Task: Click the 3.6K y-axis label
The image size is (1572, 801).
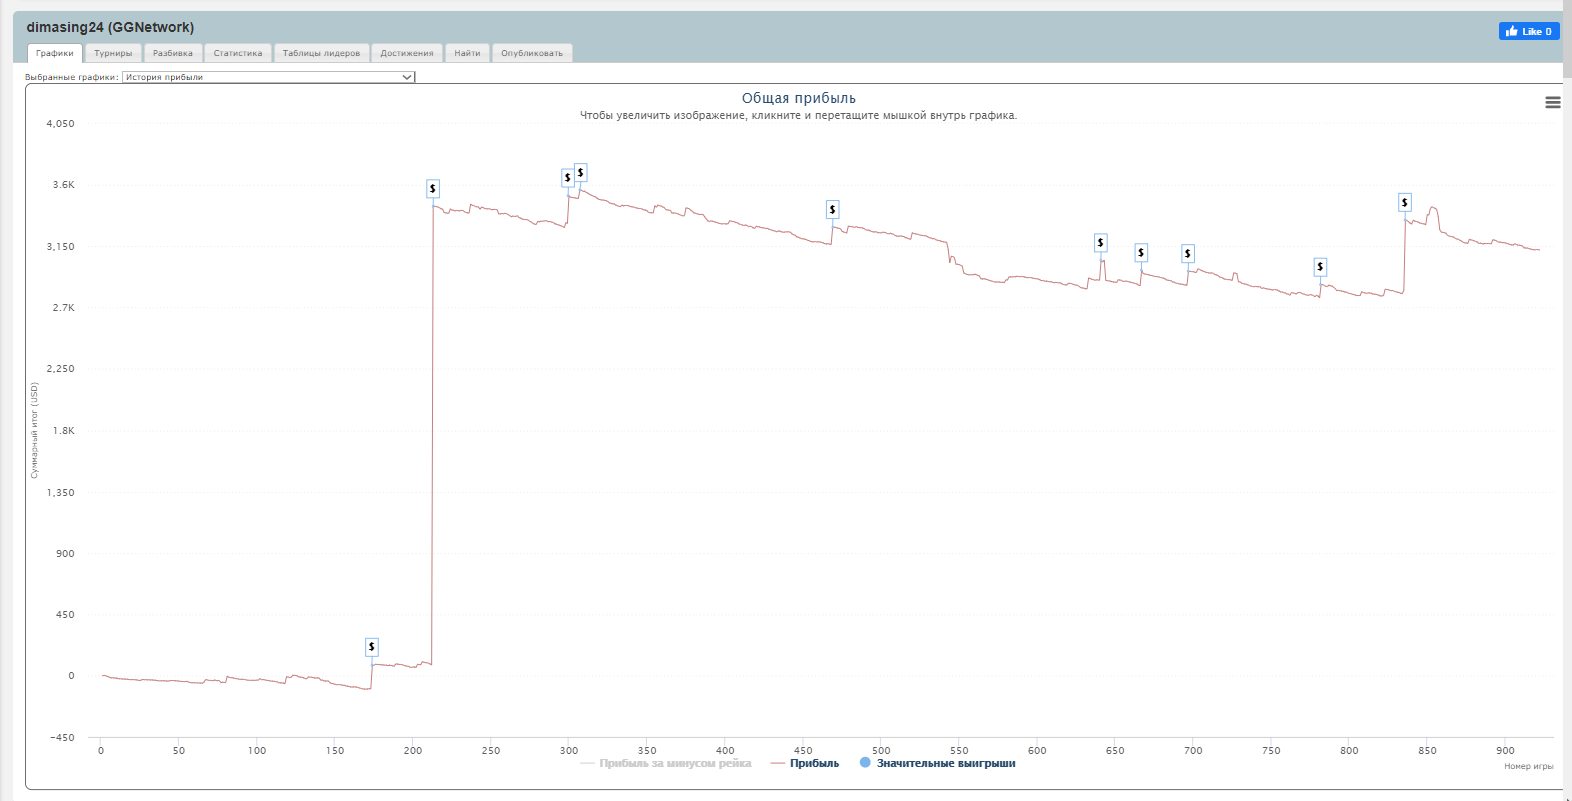Action: [x=64, y=184]
